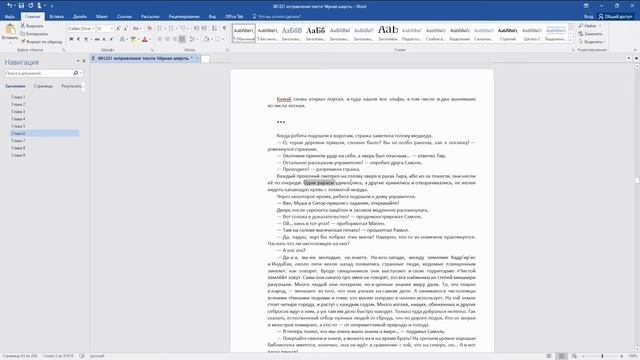Click the proofing check icon in status bar
The height and width of the screenshot is (360, 640).
(x=82, y=356)
